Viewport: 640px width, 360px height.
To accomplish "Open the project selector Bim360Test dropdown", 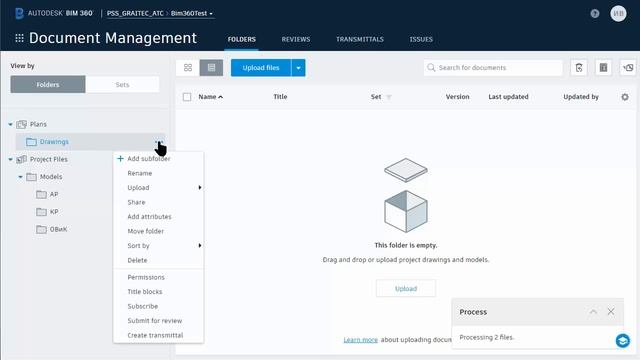I will pyautogui.click(x=192, y=13).
